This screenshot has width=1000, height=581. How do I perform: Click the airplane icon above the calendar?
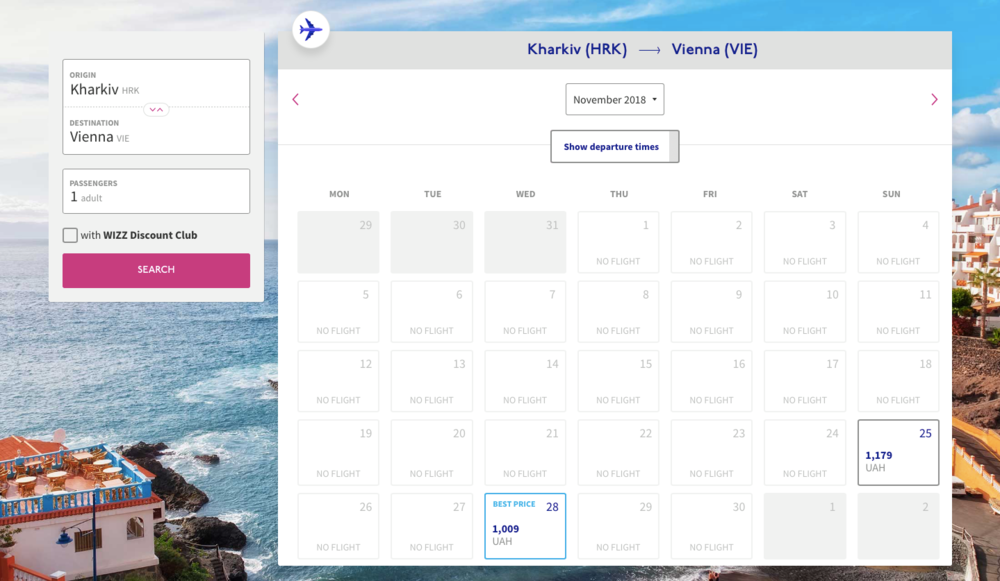click(311, 30)
